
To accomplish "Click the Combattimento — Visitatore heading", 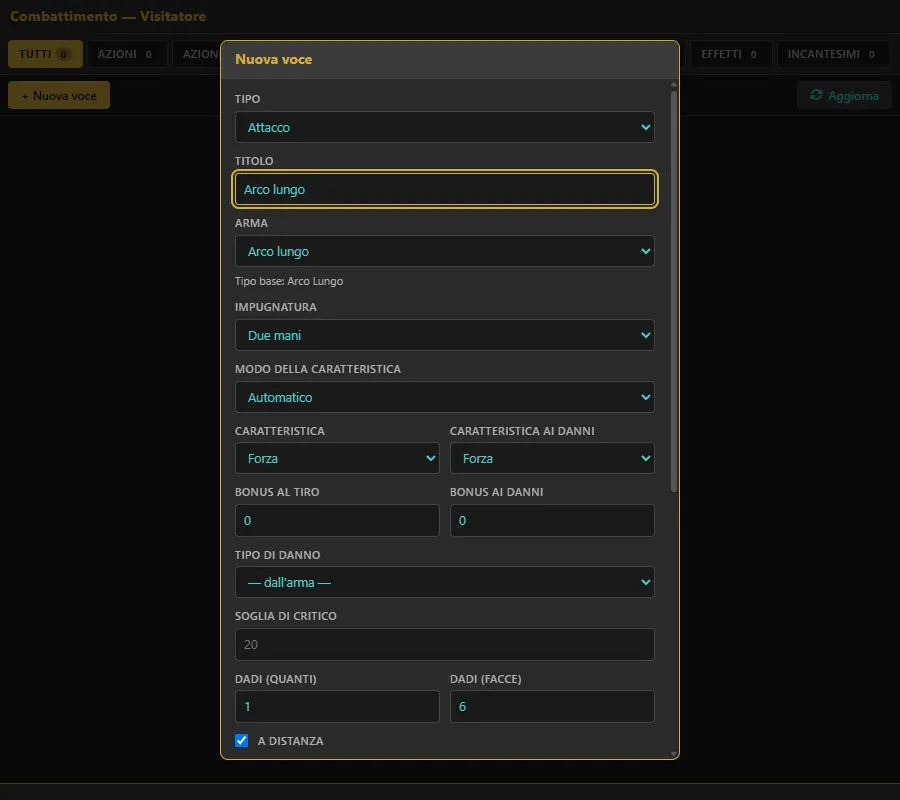I will (108, 16).
